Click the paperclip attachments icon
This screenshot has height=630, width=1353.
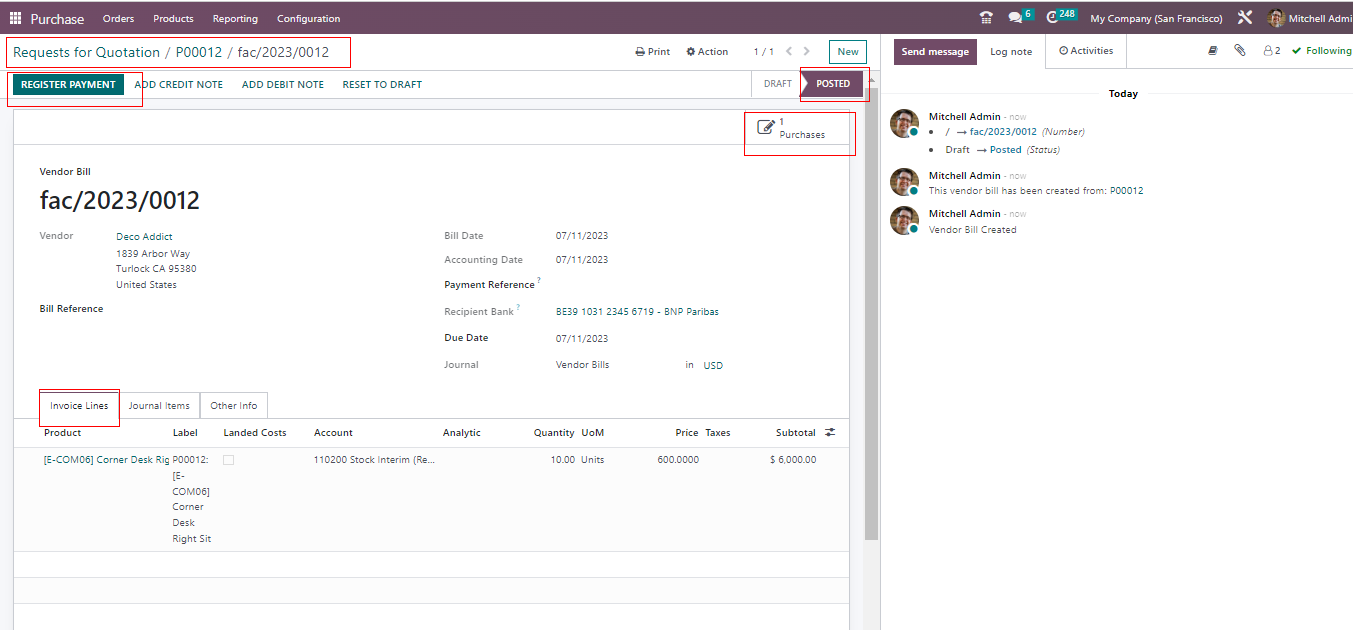point(1239,51)
